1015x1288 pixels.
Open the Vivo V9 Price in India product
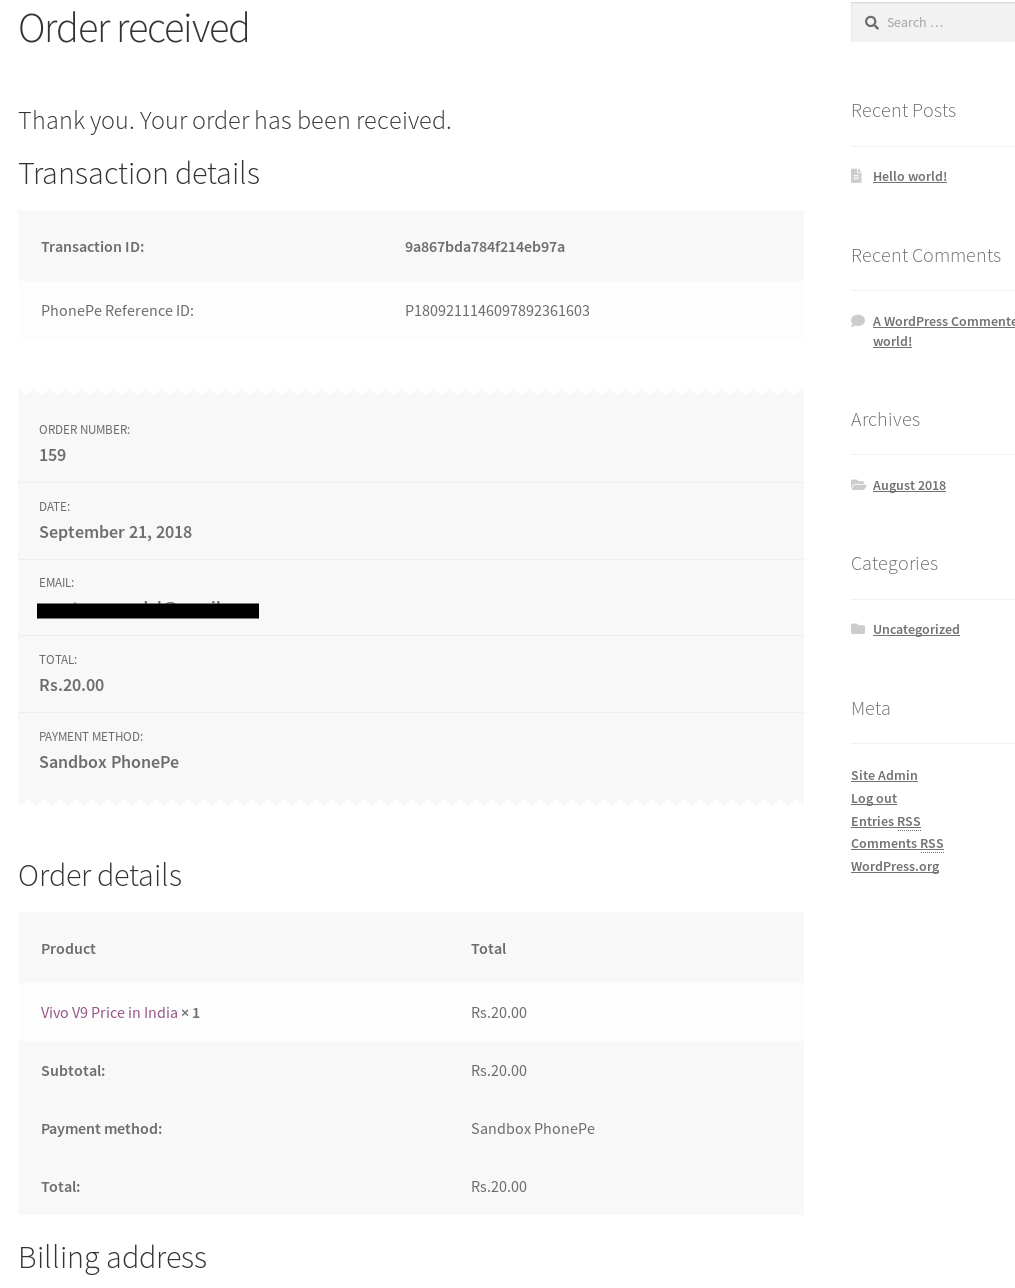(x=109, y=1012)
